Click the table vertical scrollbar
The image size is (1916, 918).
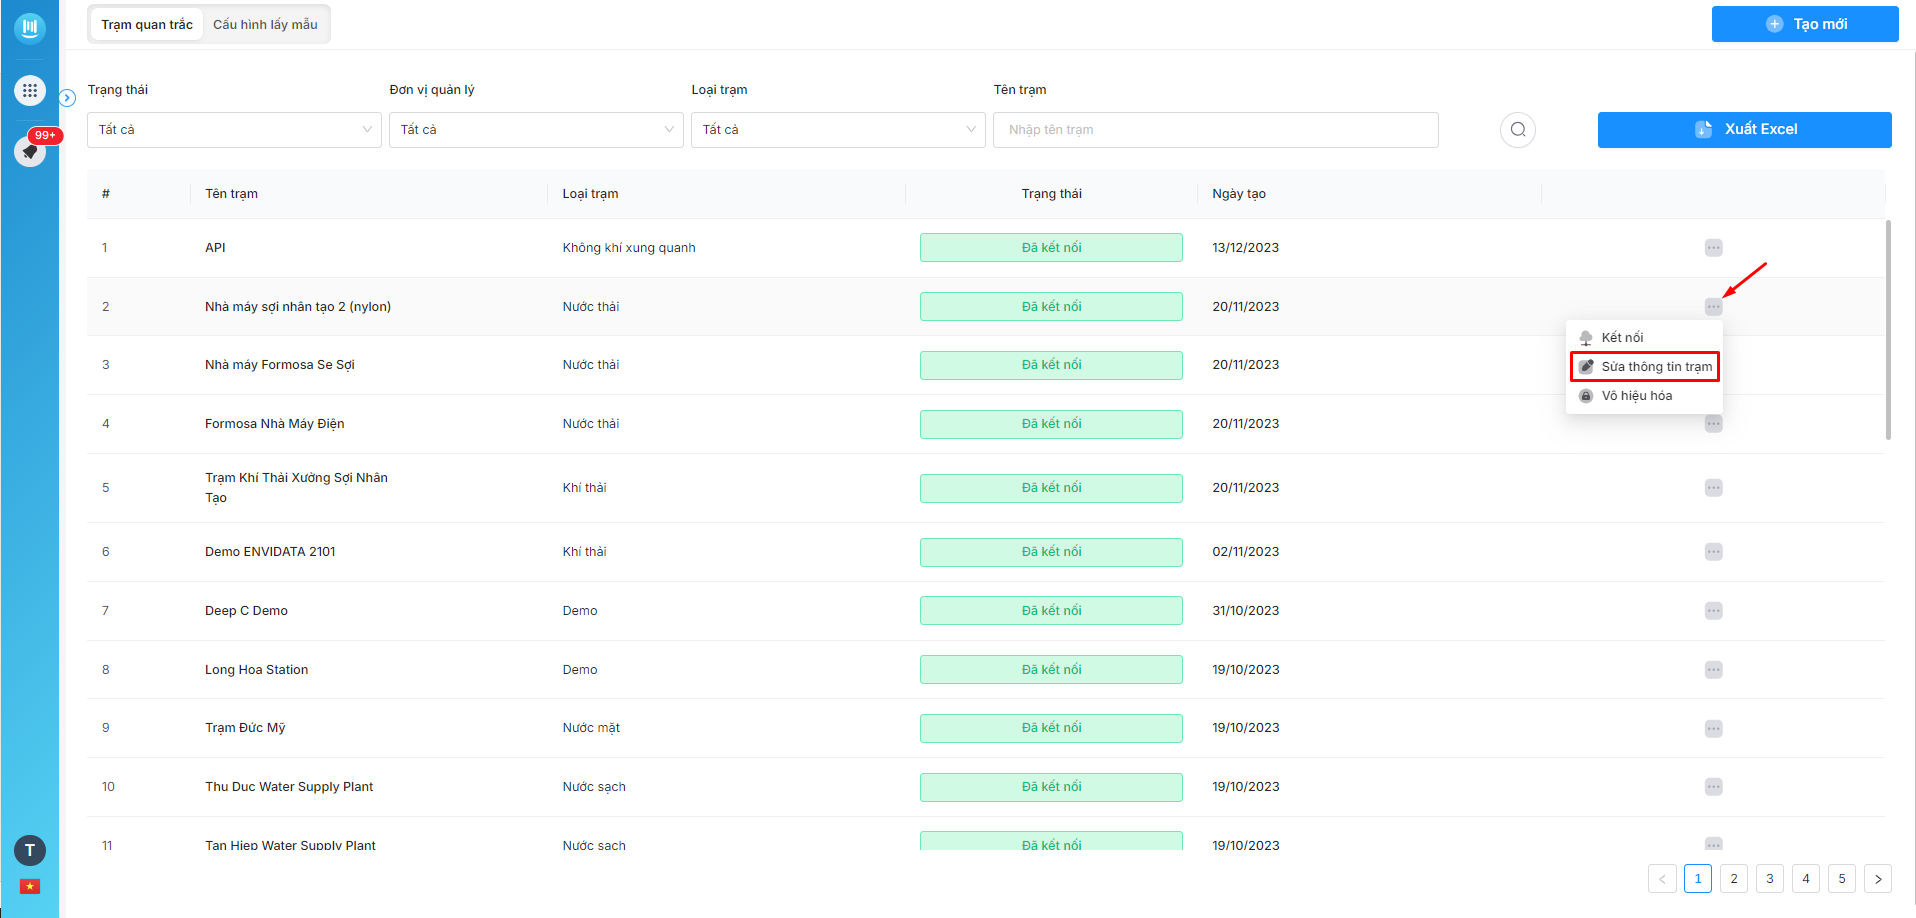point(1888,330)
